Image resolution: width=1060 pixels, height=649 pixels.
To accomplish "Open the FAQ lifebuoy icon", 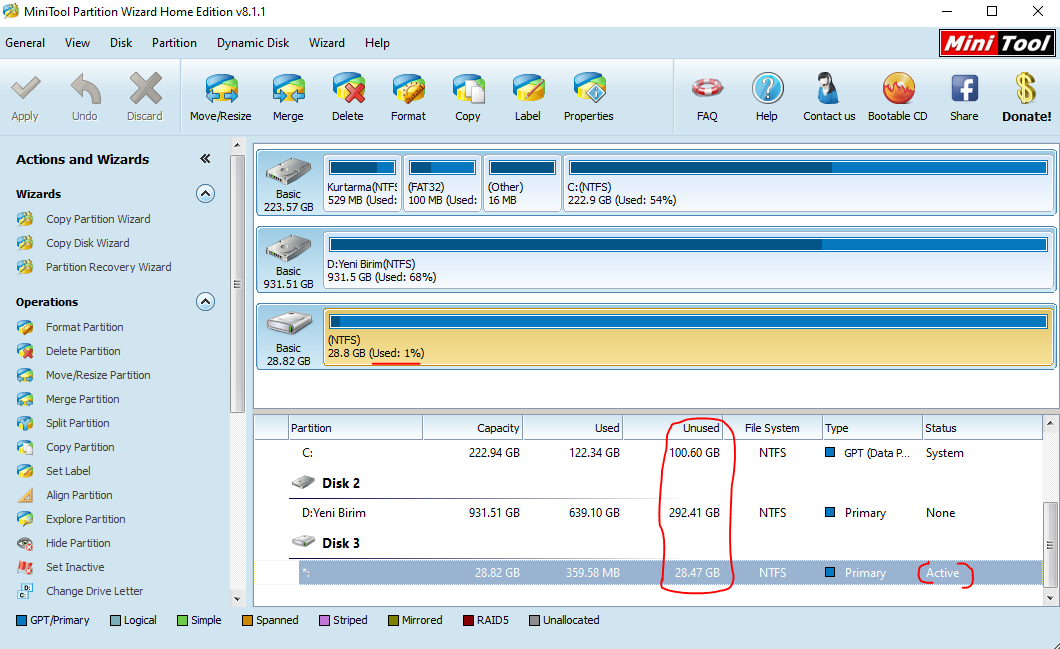I will (707, 89).
